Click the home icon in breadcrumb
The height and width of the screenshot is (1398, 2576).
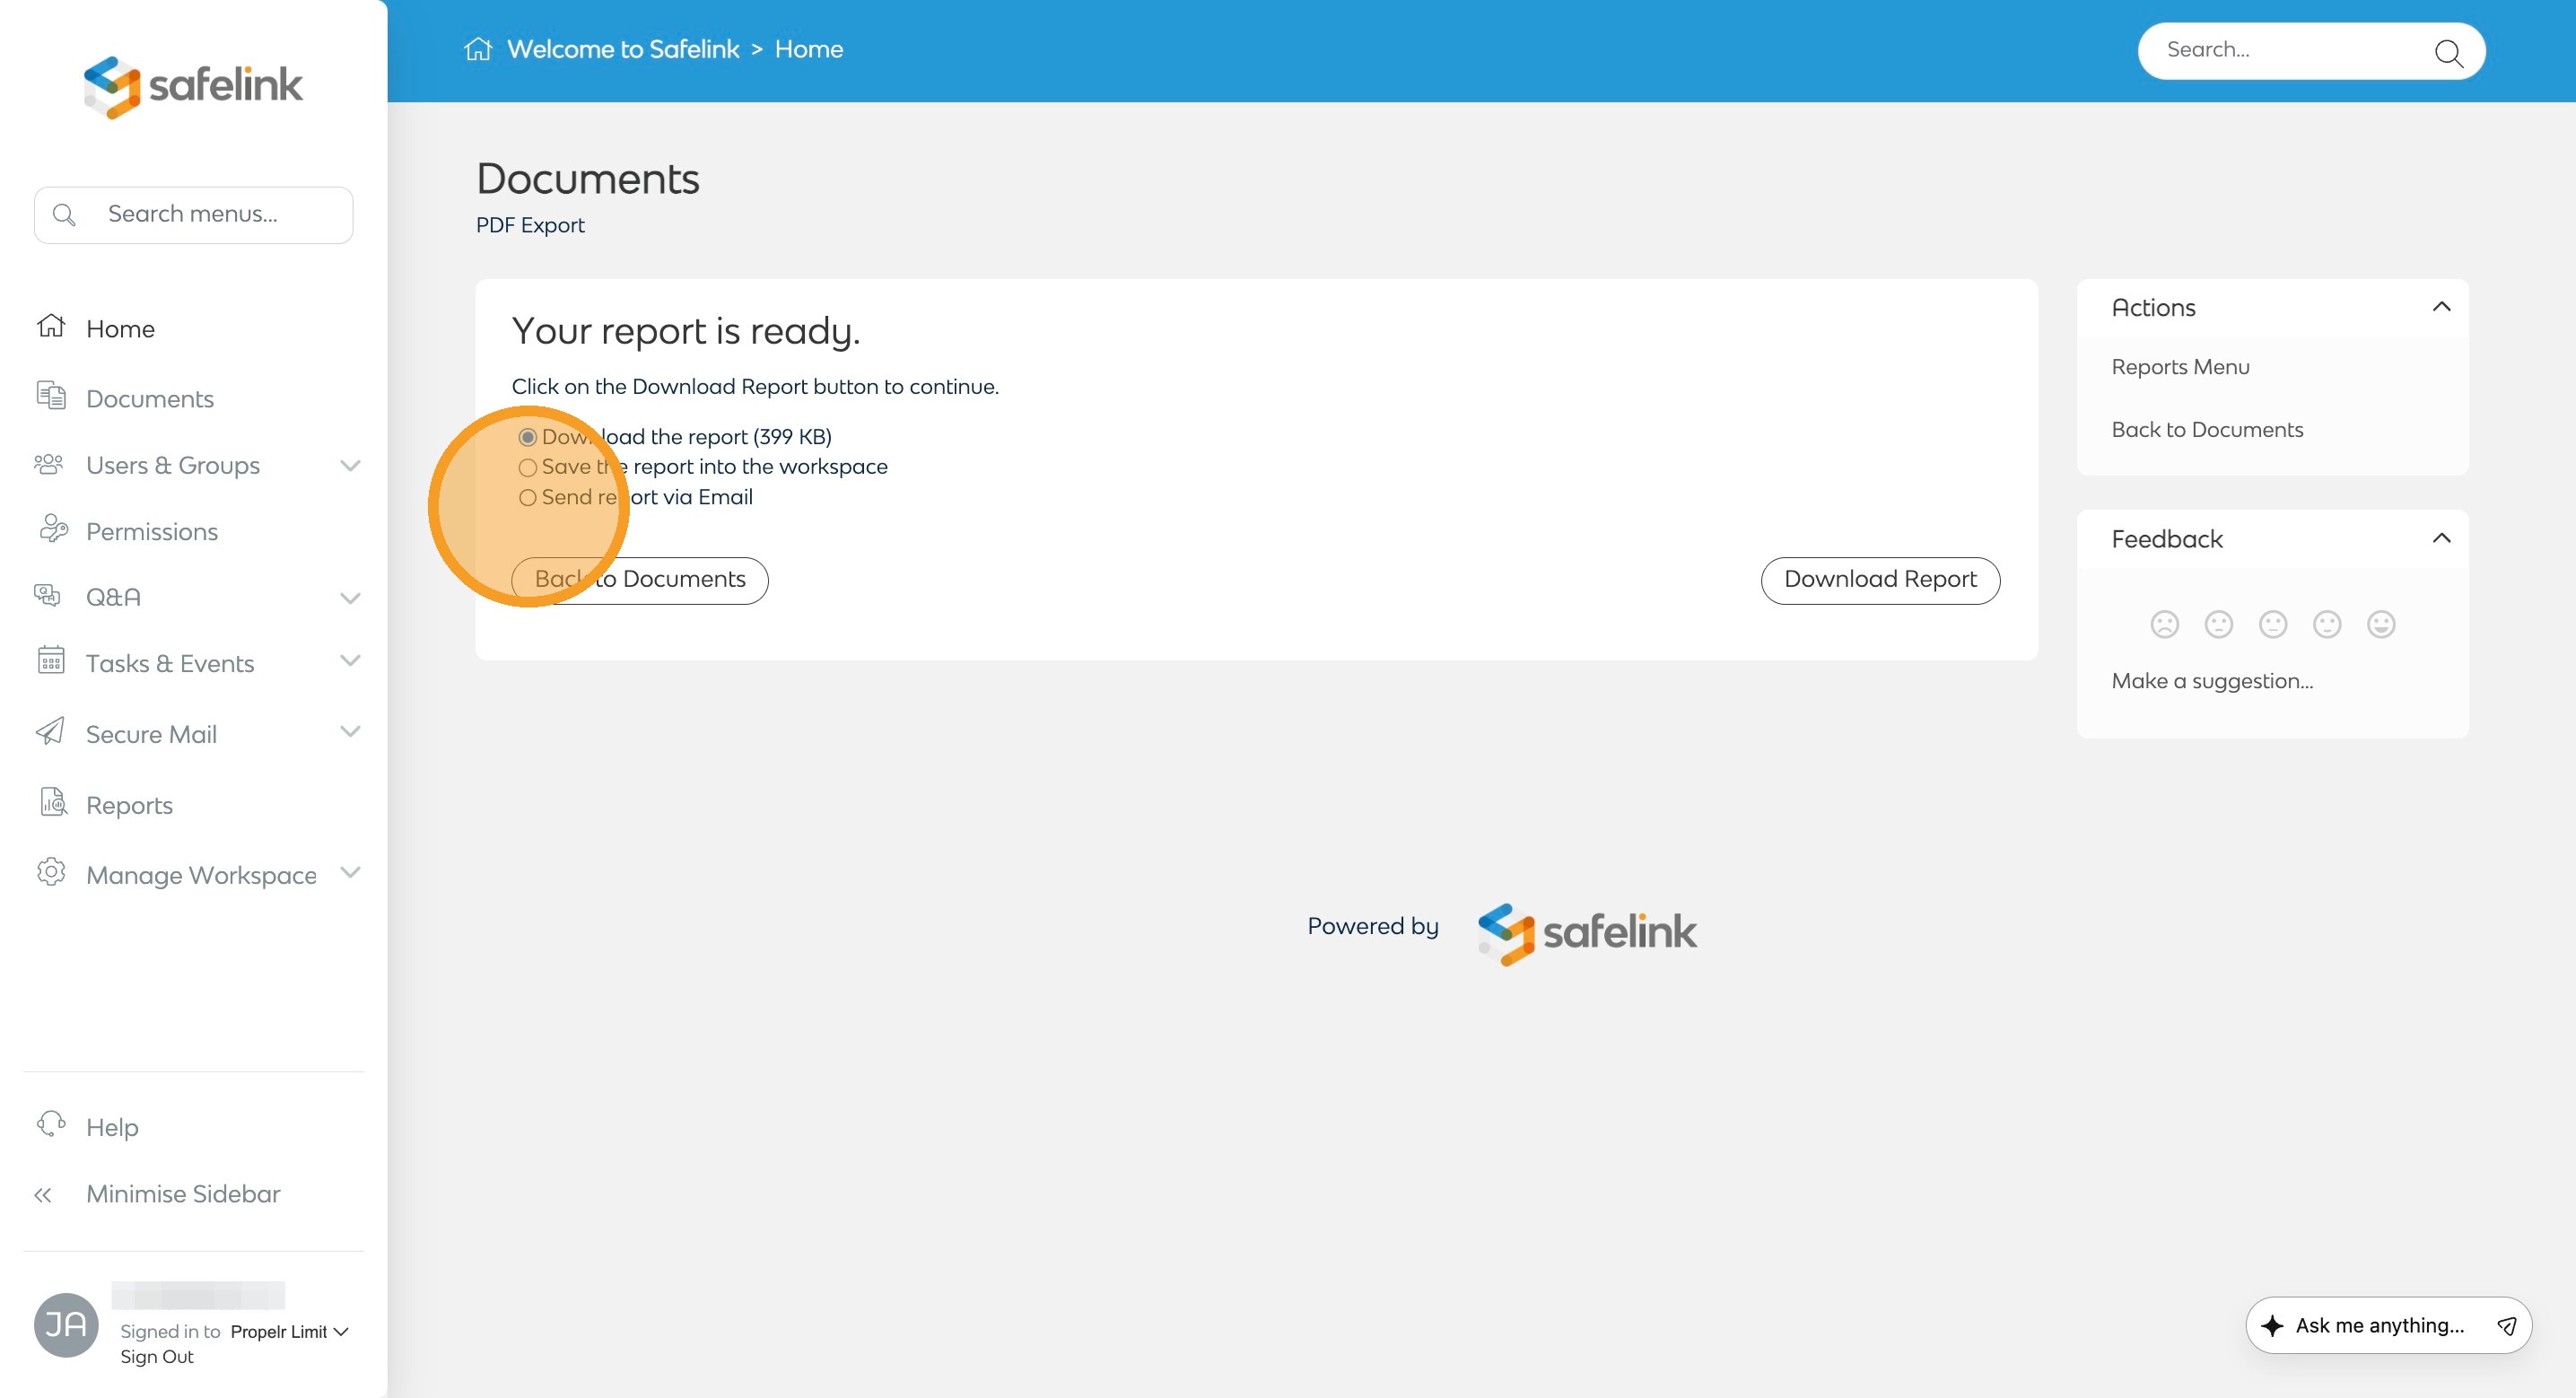[x=478, y=49]
